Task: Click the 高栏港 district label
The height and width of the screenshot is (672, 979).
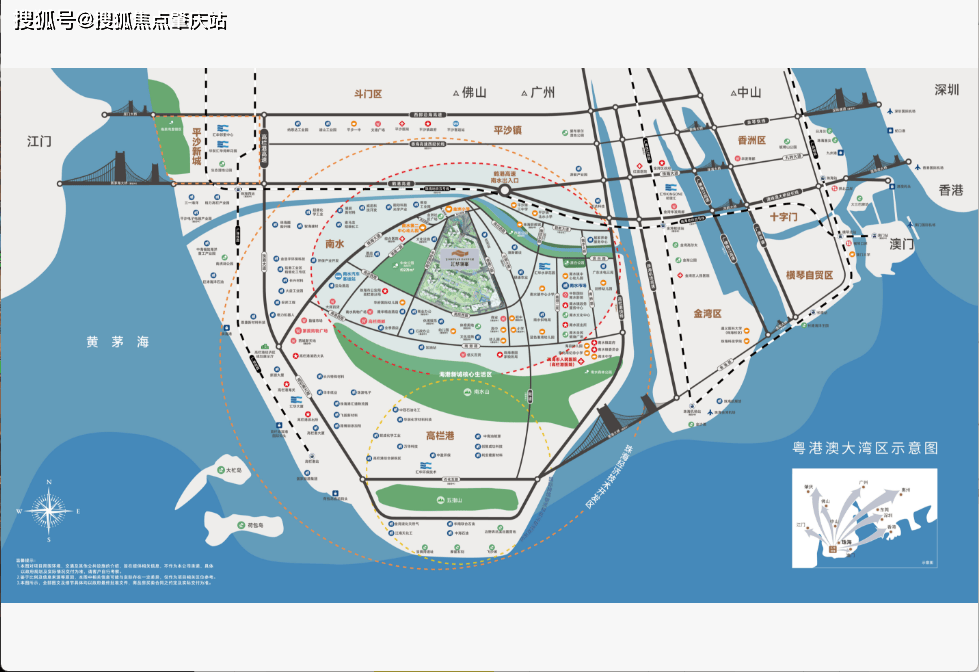Action: pyautogui.click(x=441, y=437)
